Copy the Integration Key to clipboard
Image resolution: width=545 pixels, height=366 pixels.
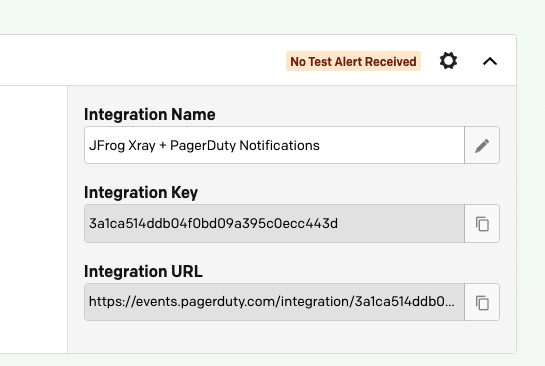point(482,223)
